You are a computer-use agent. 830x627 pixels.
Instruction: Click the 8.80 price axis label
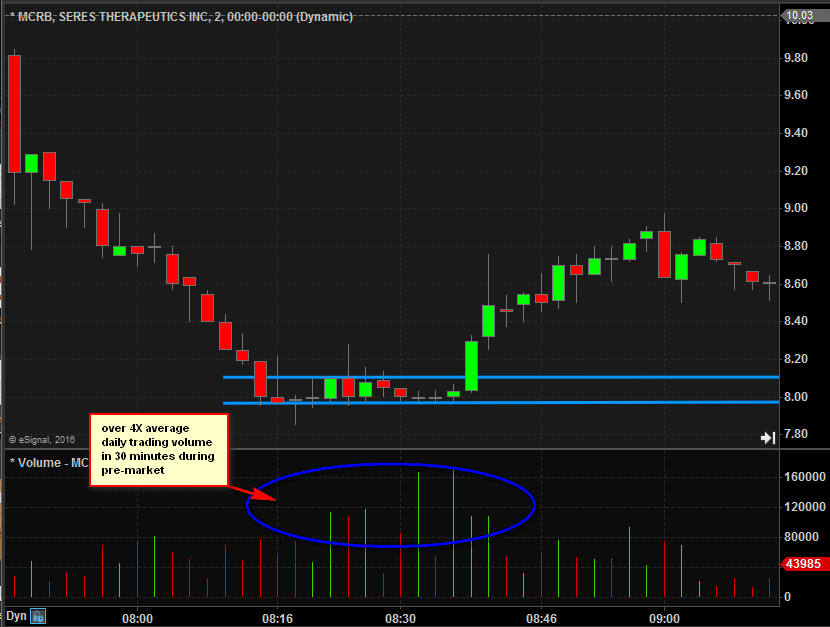click(x=796, y=246)
